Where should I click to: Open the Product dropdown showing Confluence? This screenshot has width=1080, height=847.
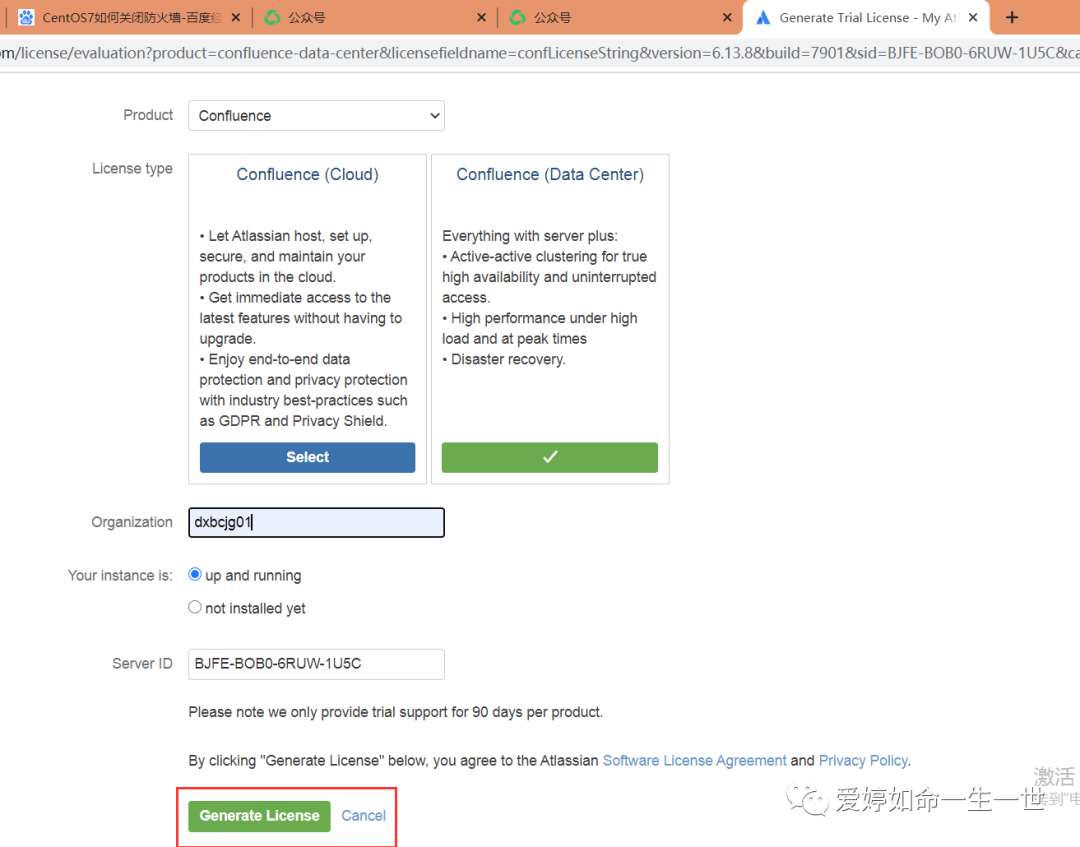click(316, 116)
